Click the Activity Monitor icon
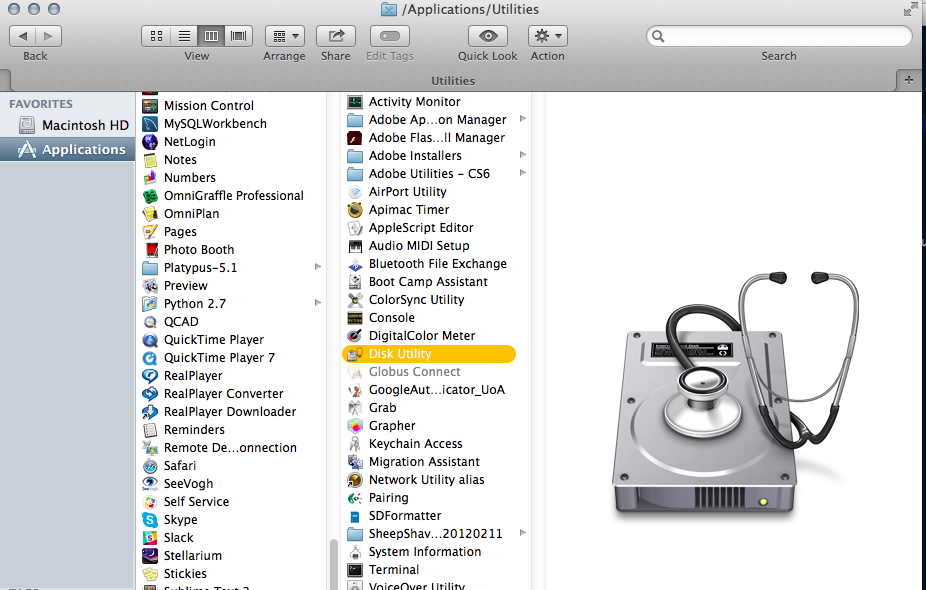This screenshot has width=926, height=590. (355, 102)
